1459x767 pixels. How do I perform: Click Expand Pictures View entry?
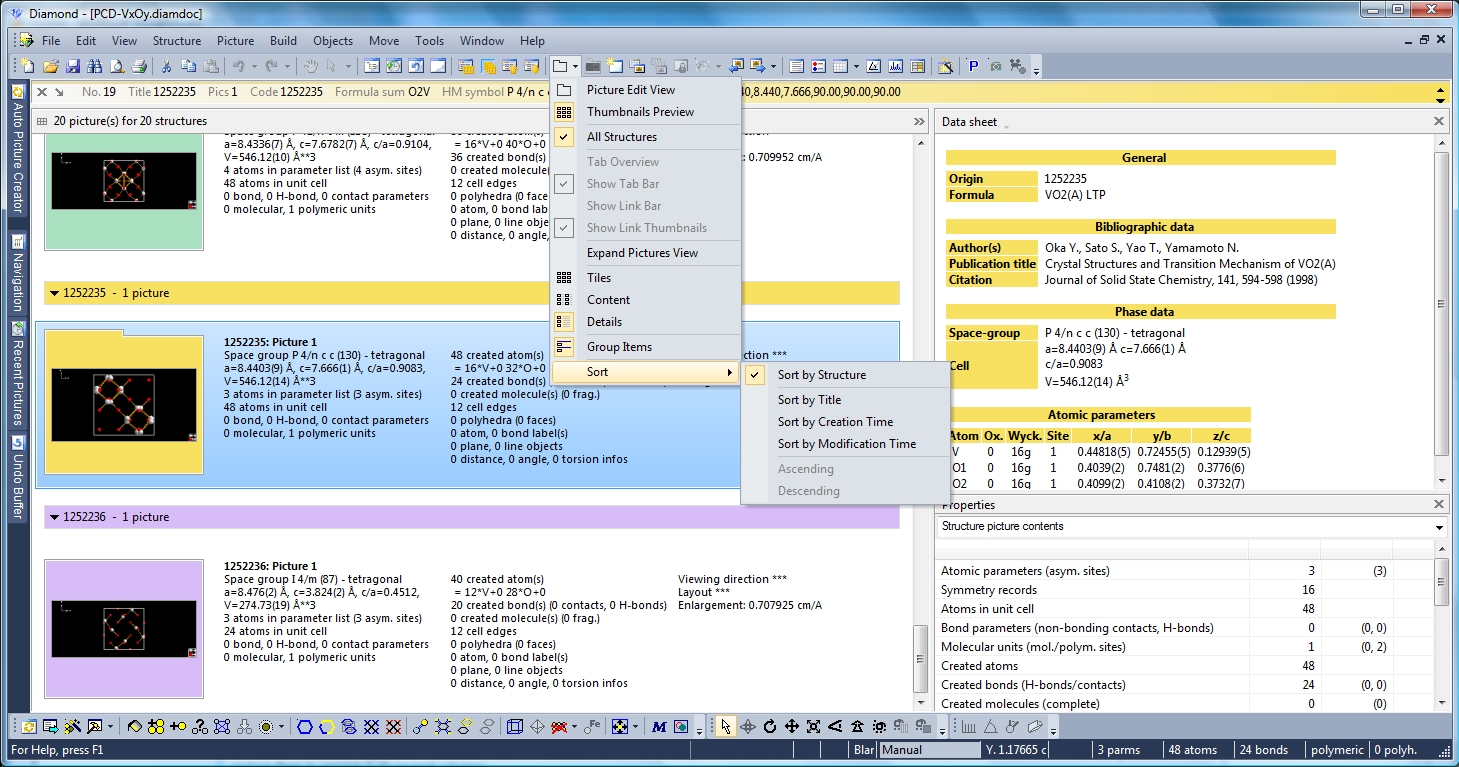(642, 253)
